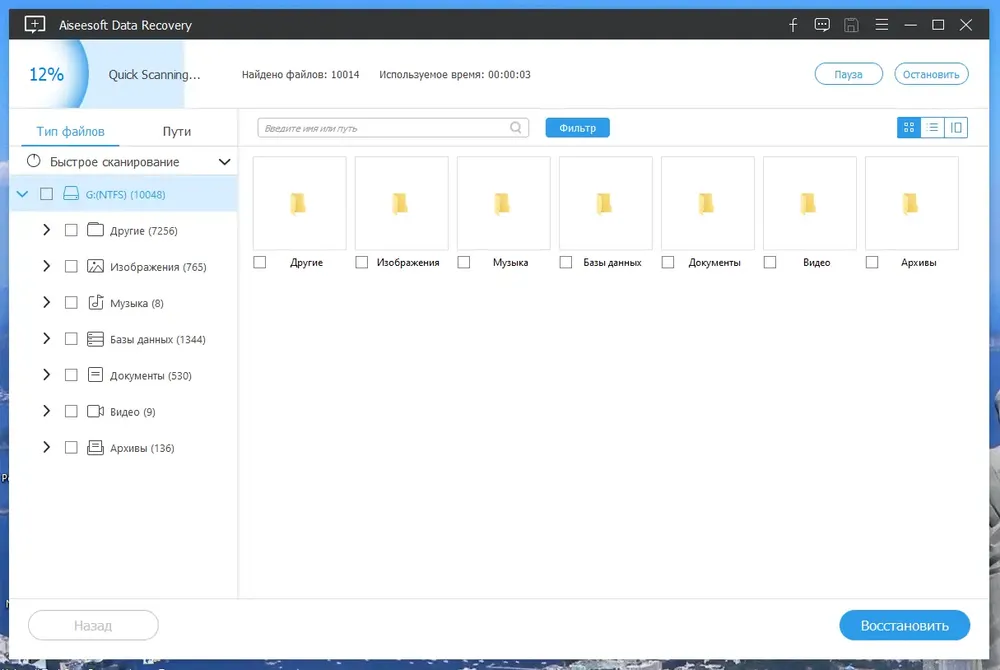Check the G:(NTFS) drive checkbox
Image resolution: width=1000 pixels, height=670 pixels.
point(47,194)
